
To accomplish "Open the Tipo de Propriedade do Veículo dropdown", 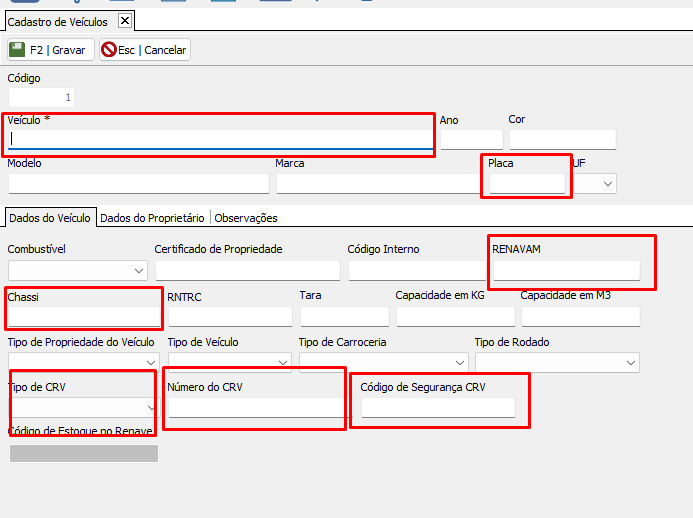I will pyautogui.click(x=84, y=362).
